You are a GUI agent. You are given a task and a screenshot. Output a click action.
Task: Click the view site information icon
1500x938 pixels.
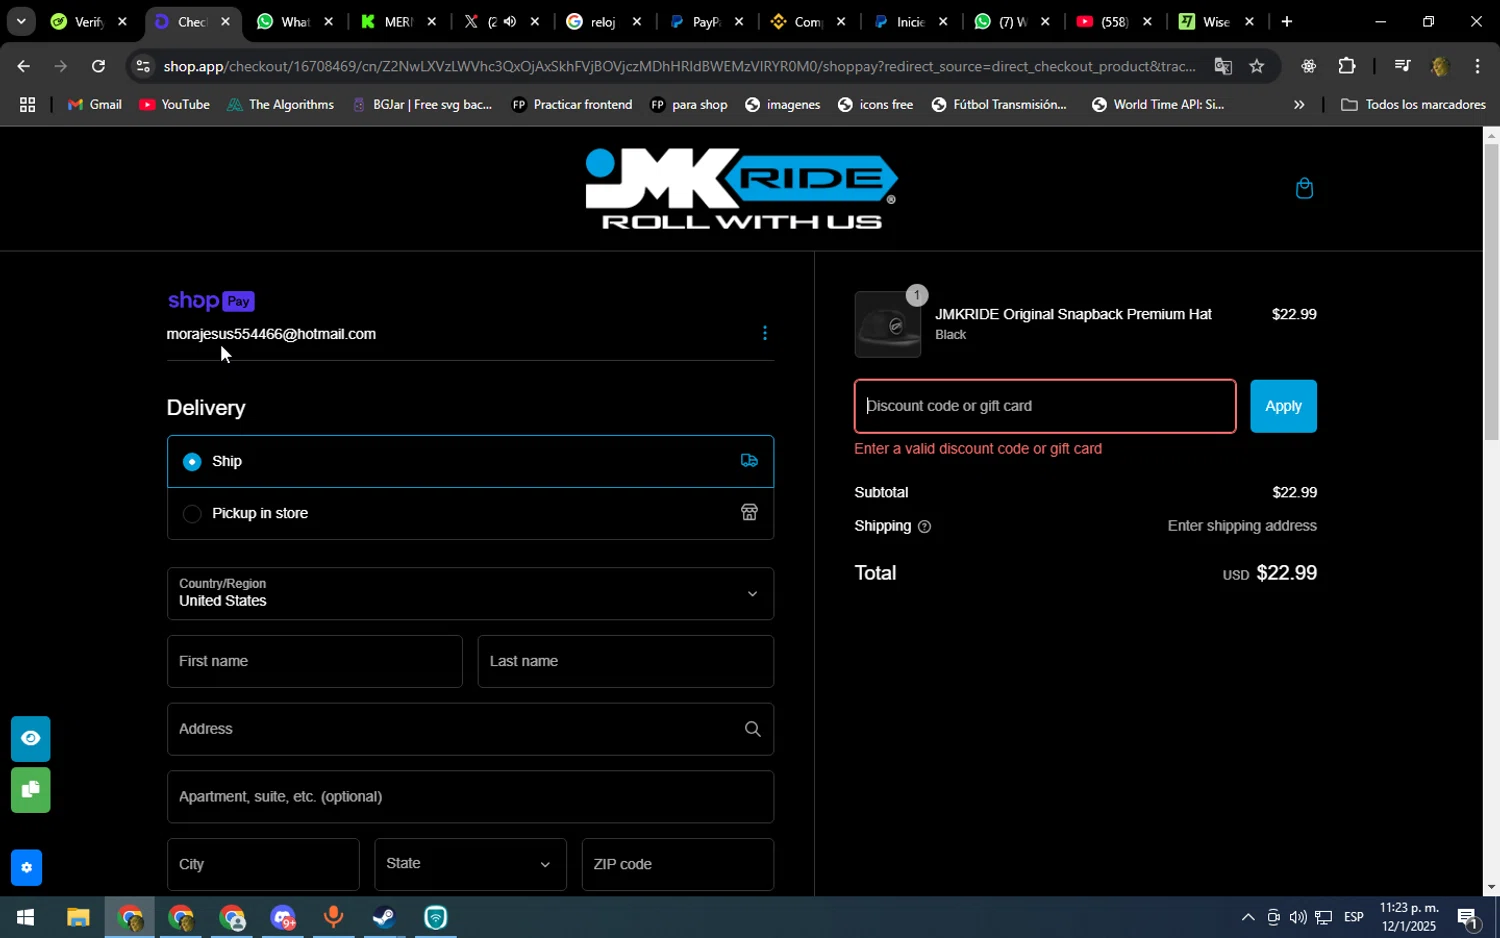143,67
